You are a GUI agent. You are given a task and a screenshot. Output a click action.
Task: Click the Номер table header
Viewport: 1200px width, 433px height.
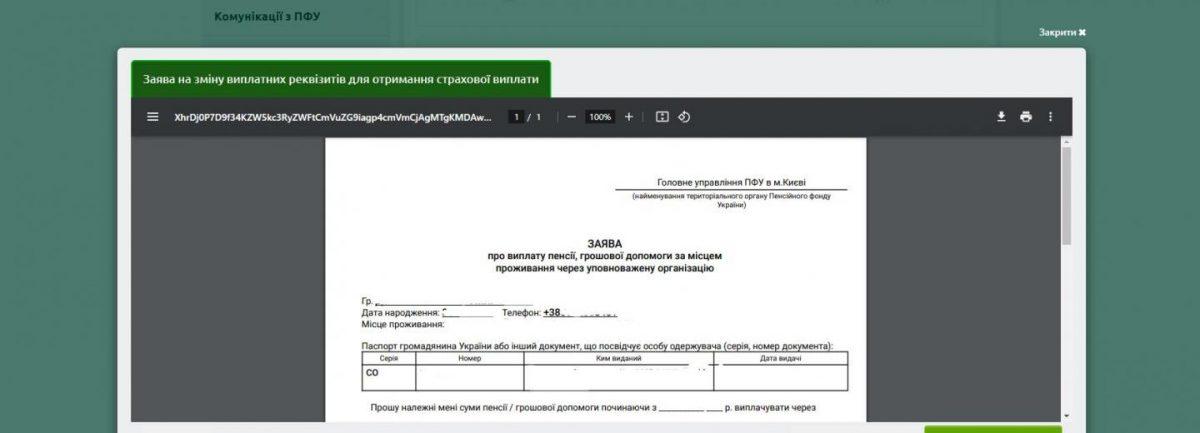(470, 358)
